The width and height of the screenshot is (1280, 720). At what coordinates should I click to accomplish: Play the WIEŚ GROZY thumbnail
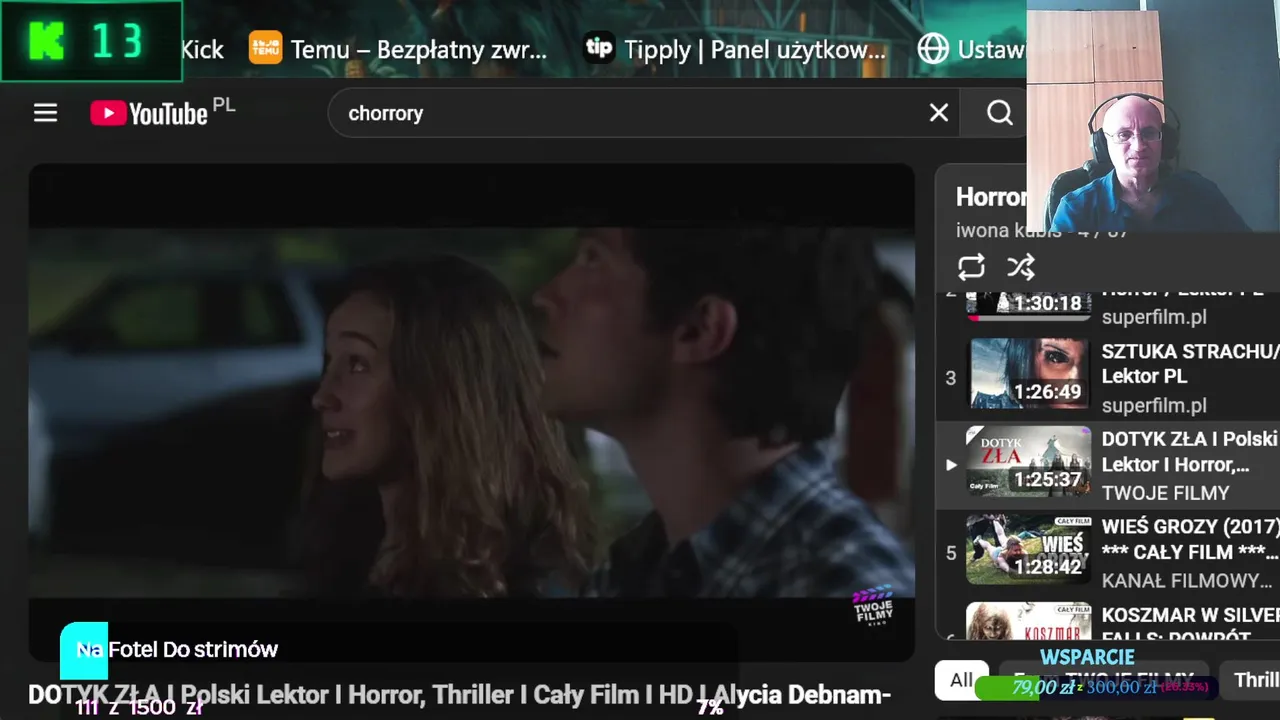coord(1028,549)
